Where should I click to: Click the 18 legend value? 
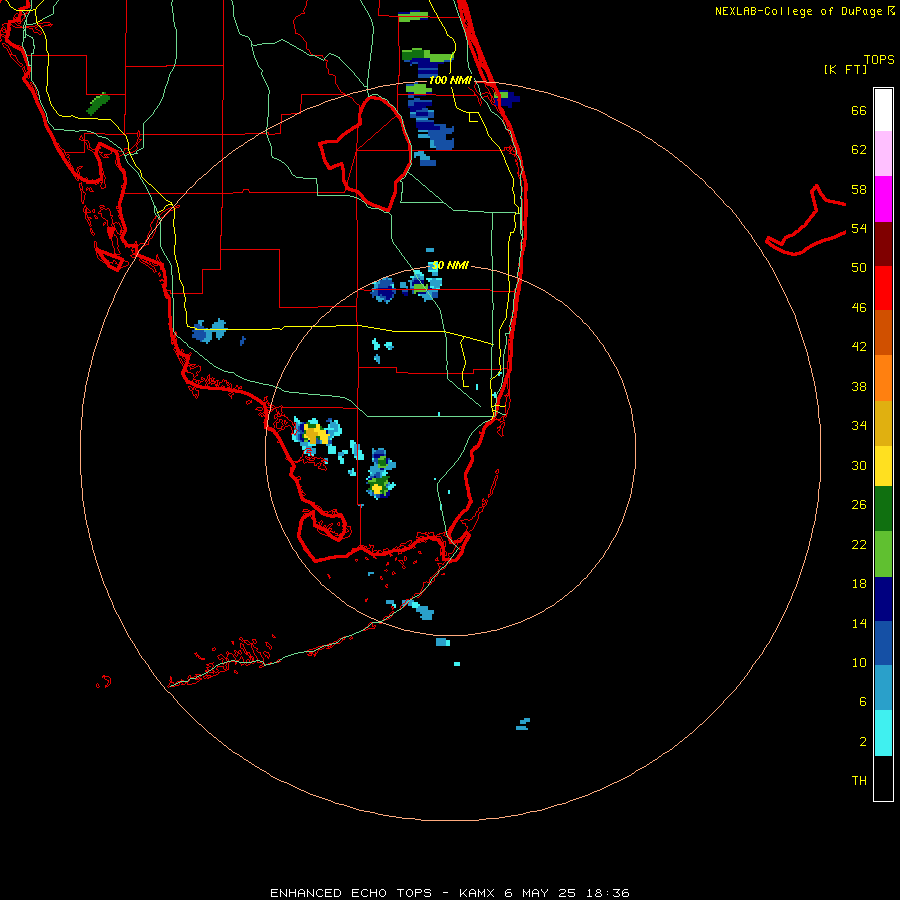click(859, 584)
